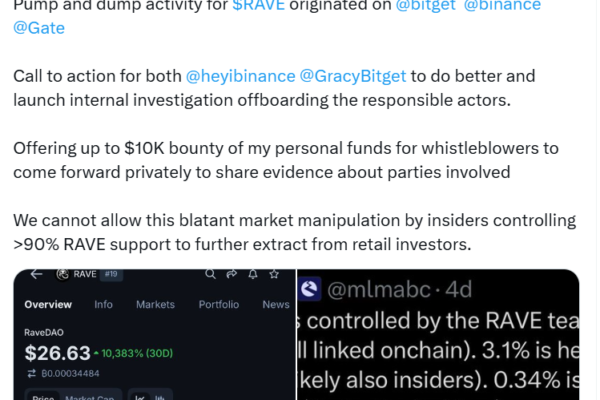Click the star favorite icon for RAVE
600x400 pixels.
pos(275,274)
